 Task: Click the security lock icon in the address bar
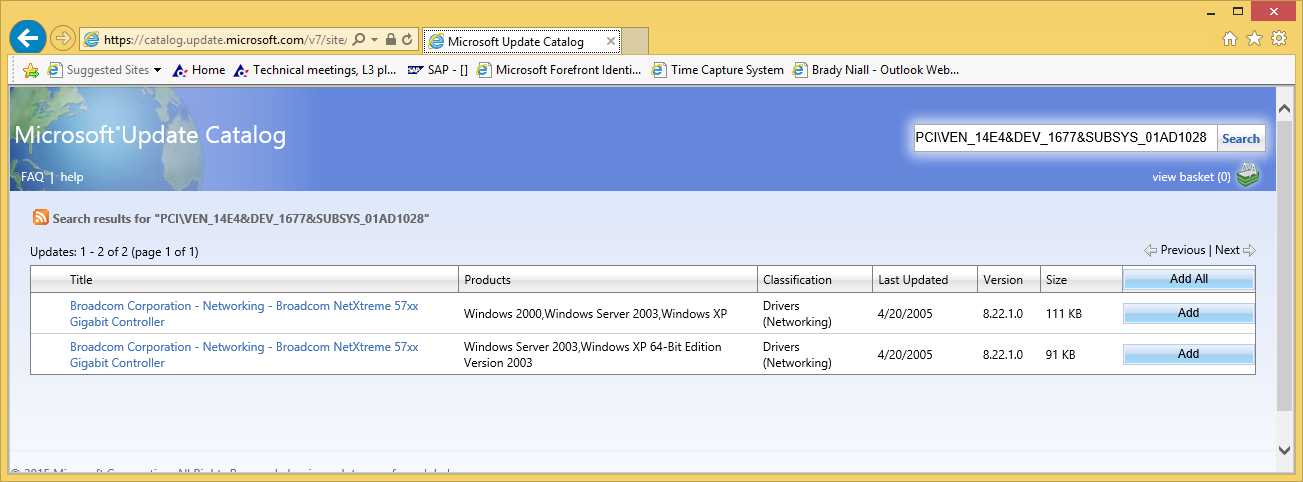390,40
